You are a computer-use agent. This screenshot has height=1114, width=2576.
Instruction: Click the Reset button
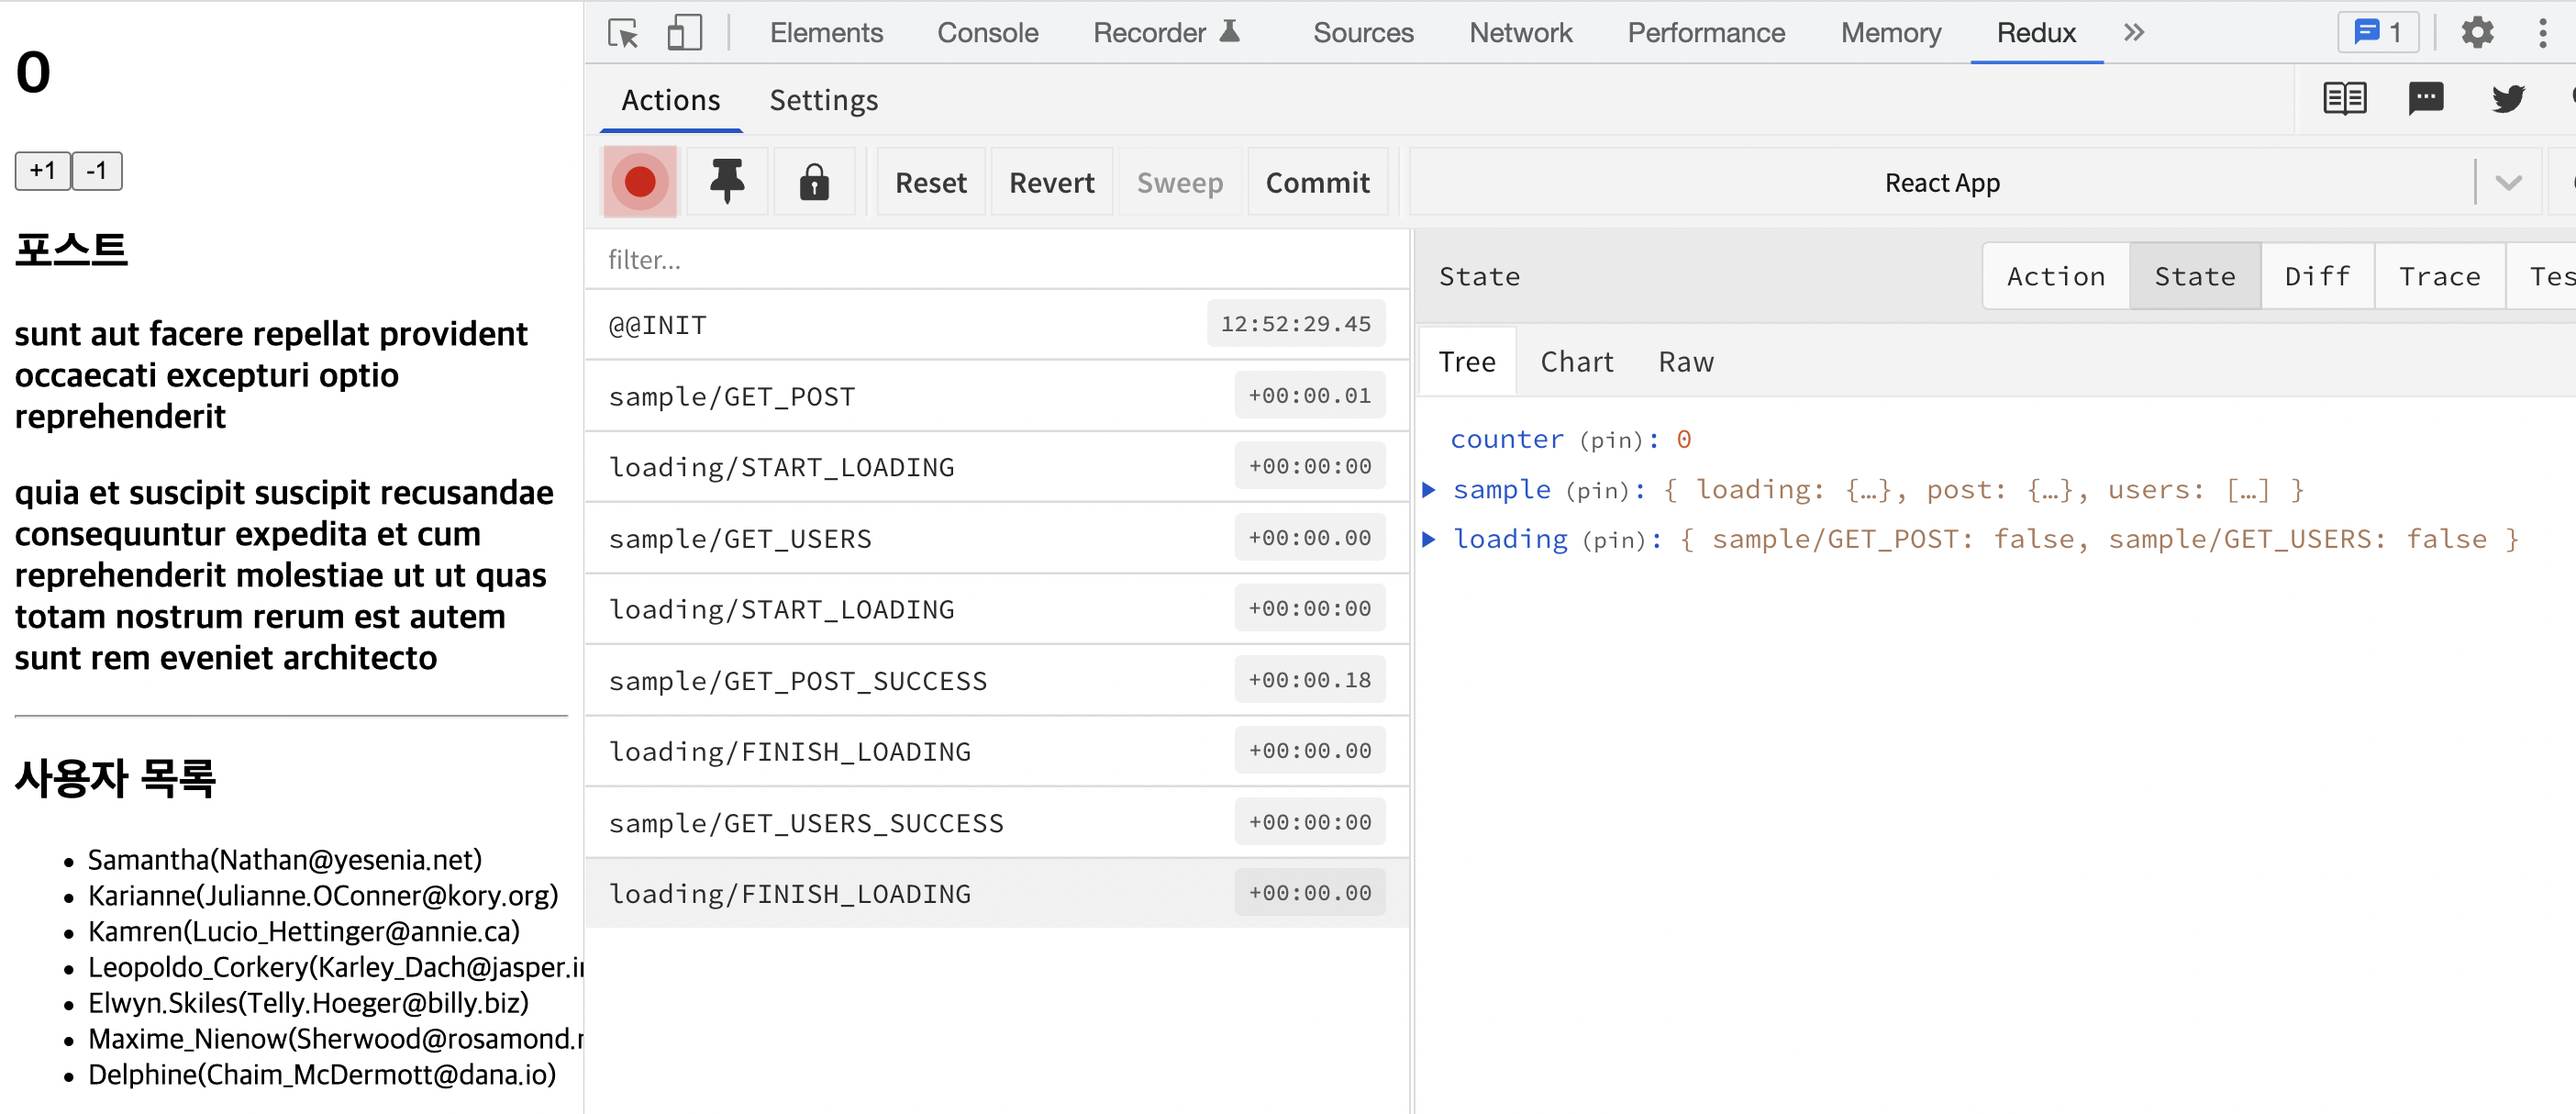(931, 182)
